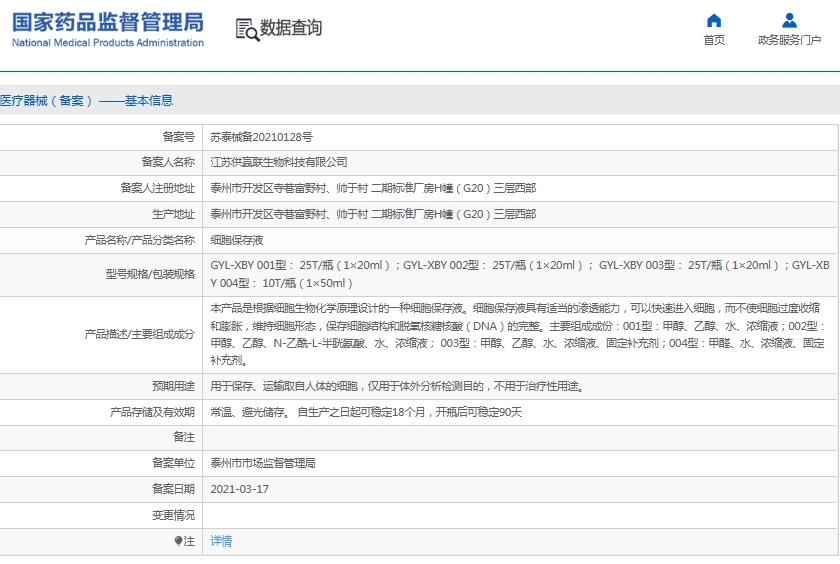
Task: Click the 首页 home icon
Action: click(x=714, y=20)
